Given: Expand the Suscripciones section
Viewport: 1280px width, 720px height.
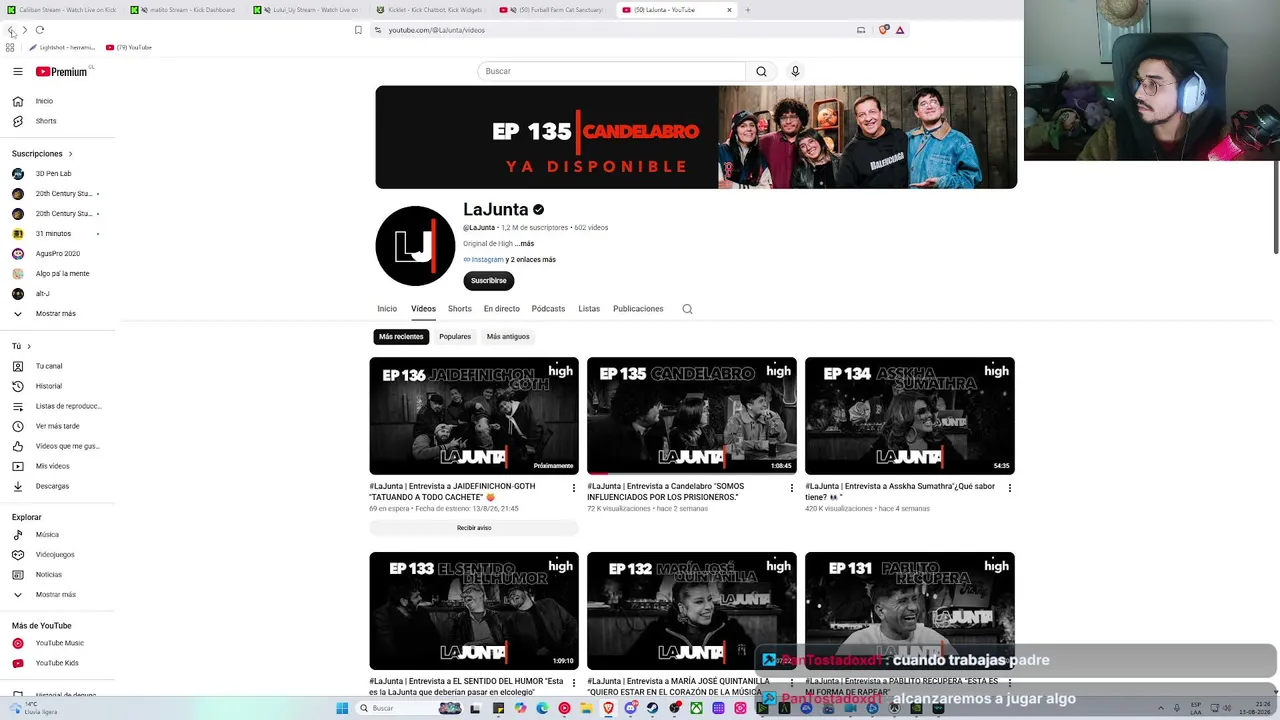Looking at the screenshot, I should pyautogui.click(x=42, y=154).
